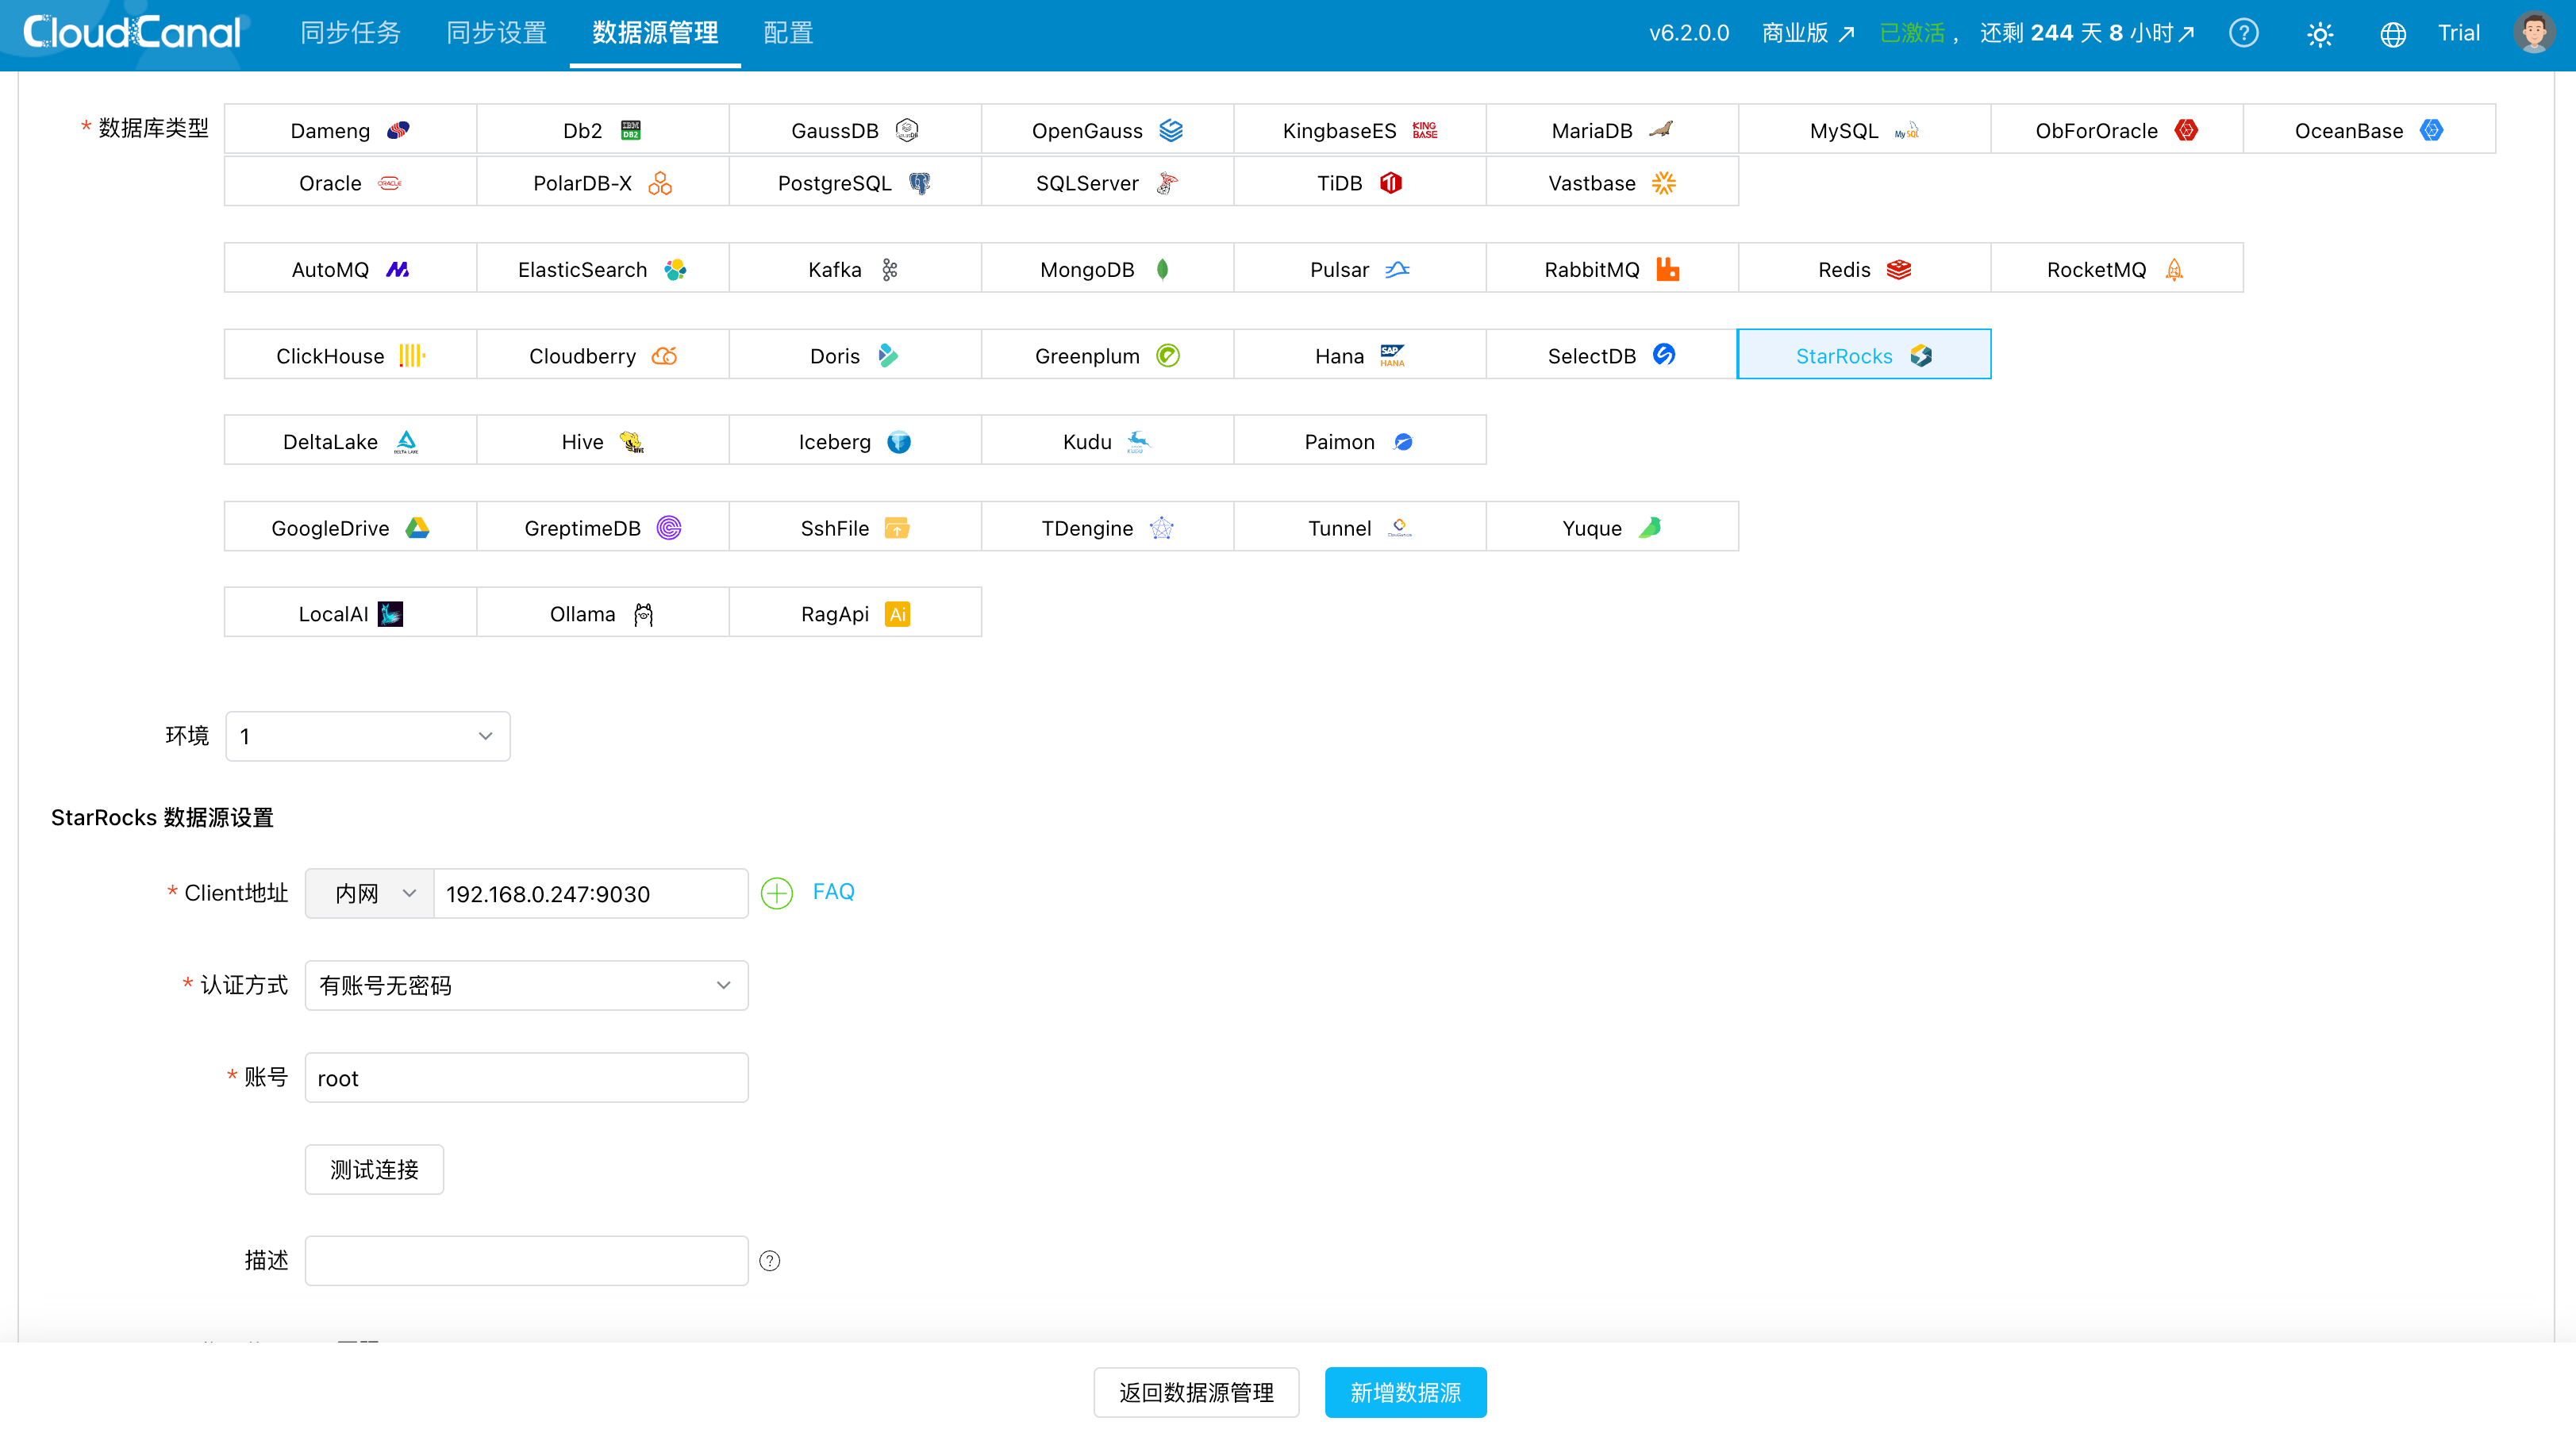2576x1433 pixels.
Task: Open the 内网 network type dropdown
Action: [x=370, y=893]
